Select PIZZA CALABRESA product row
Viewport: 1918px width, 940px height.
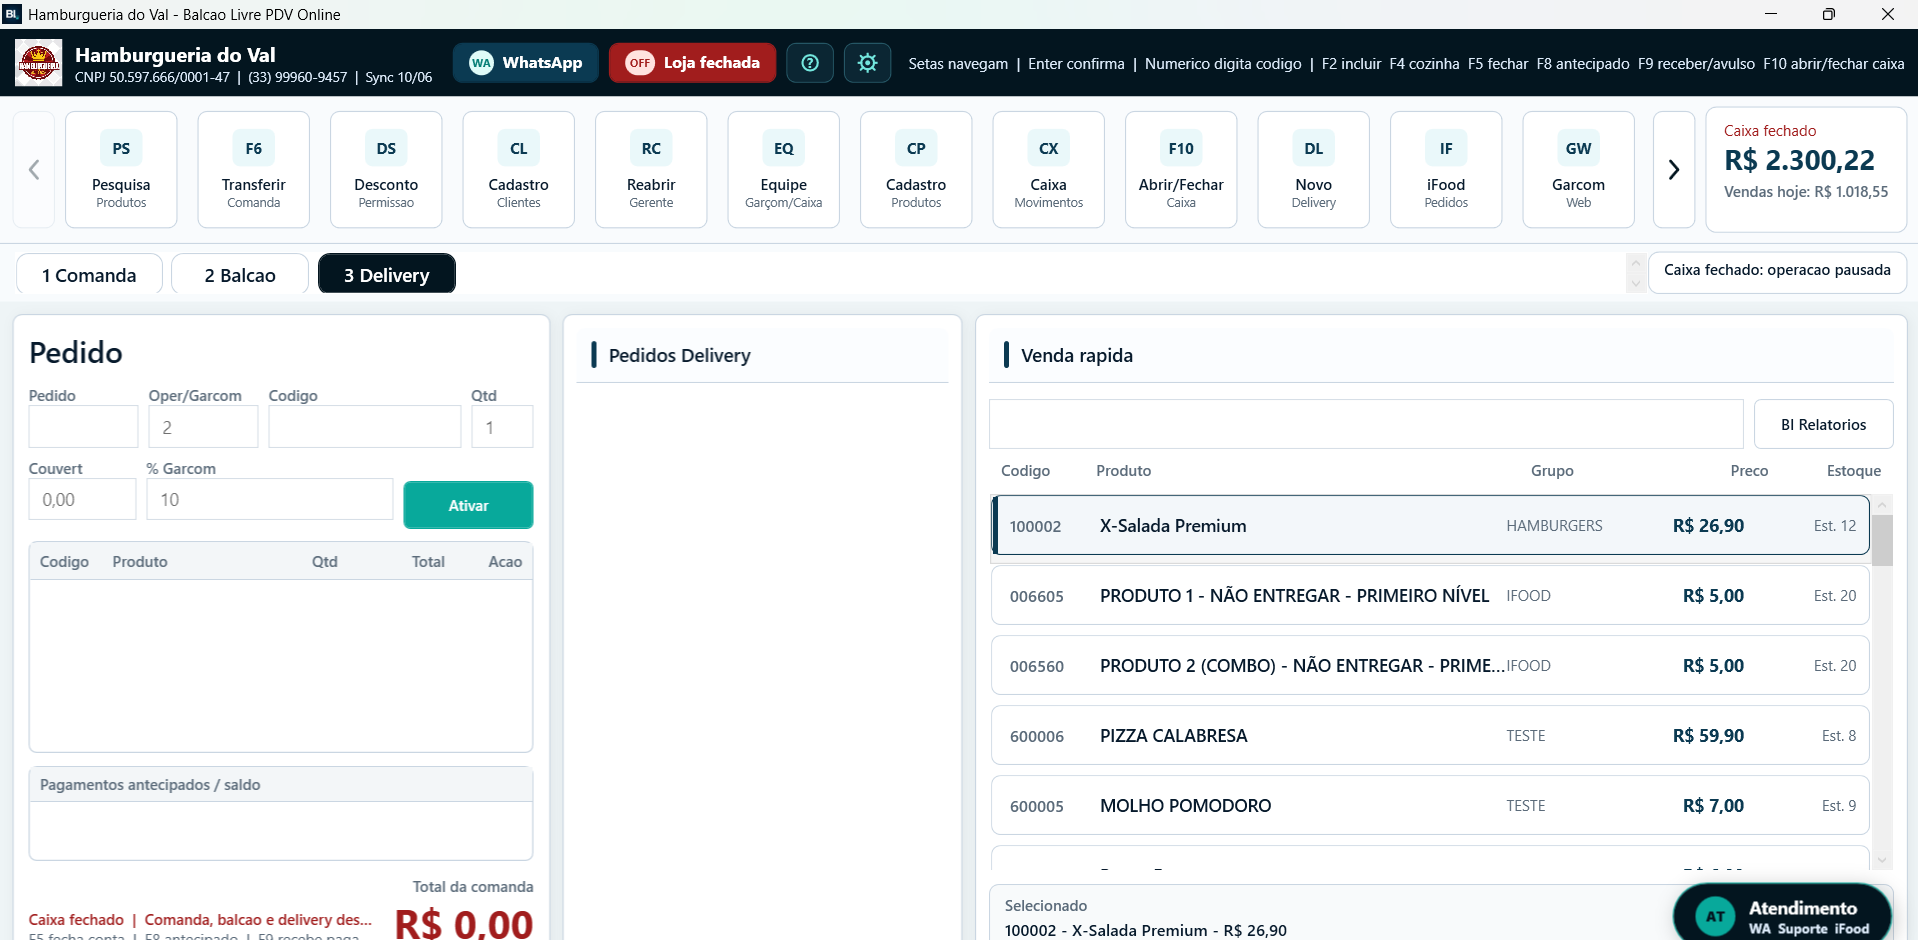click(1430, 735)
